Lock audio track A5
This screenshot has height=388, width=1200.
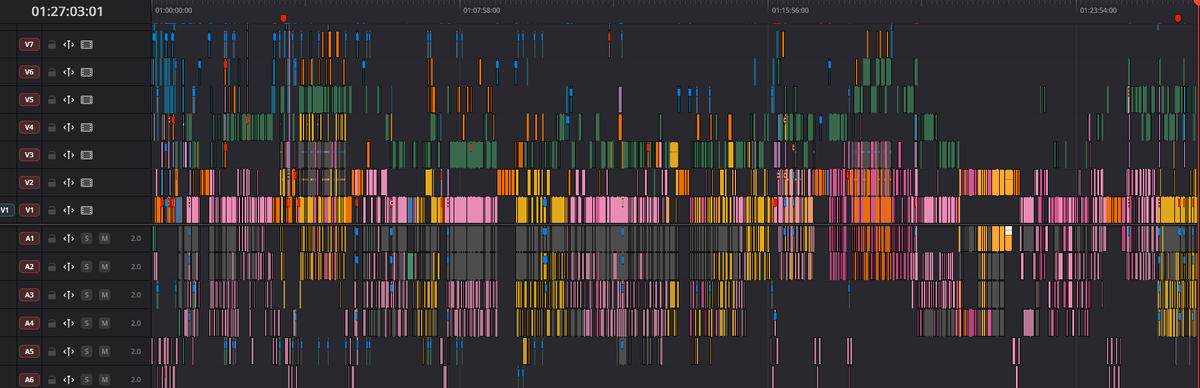point(51,352)
